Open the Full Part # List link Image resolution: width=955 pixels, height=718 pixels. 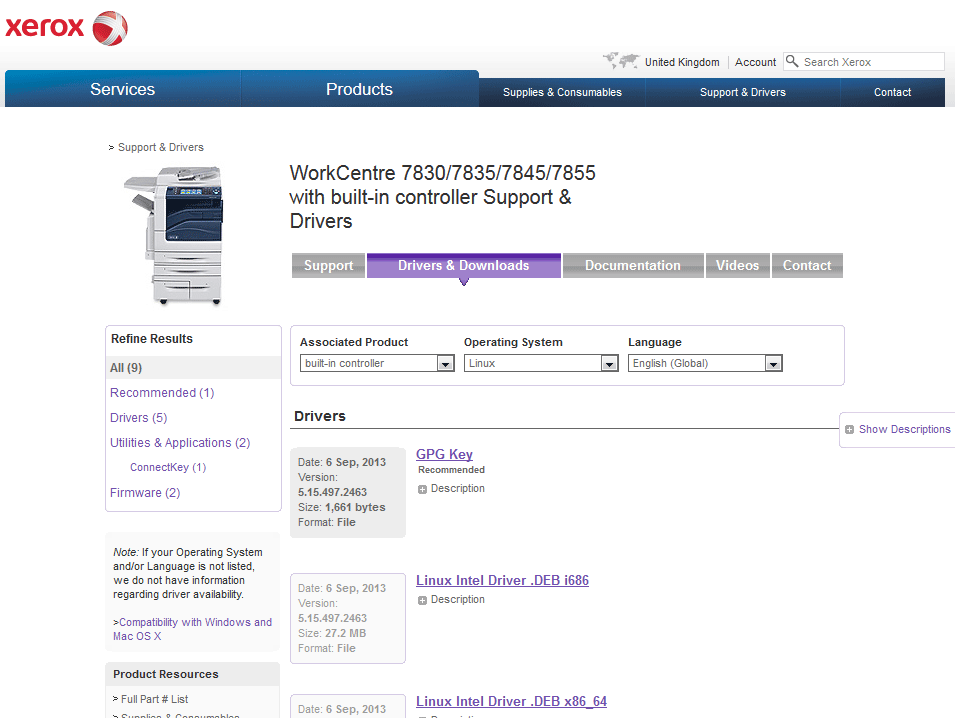click(155, 699)
